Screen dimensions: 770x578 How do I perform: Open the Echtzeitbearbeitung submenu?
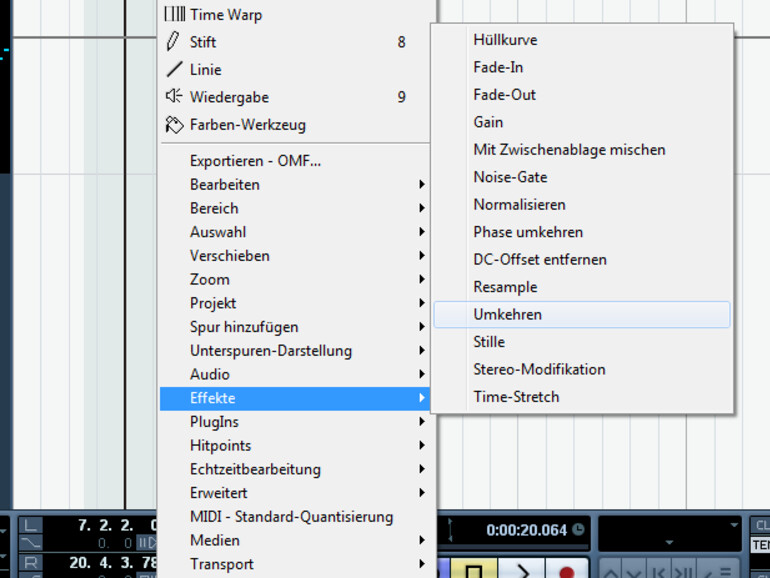[295, 469]
